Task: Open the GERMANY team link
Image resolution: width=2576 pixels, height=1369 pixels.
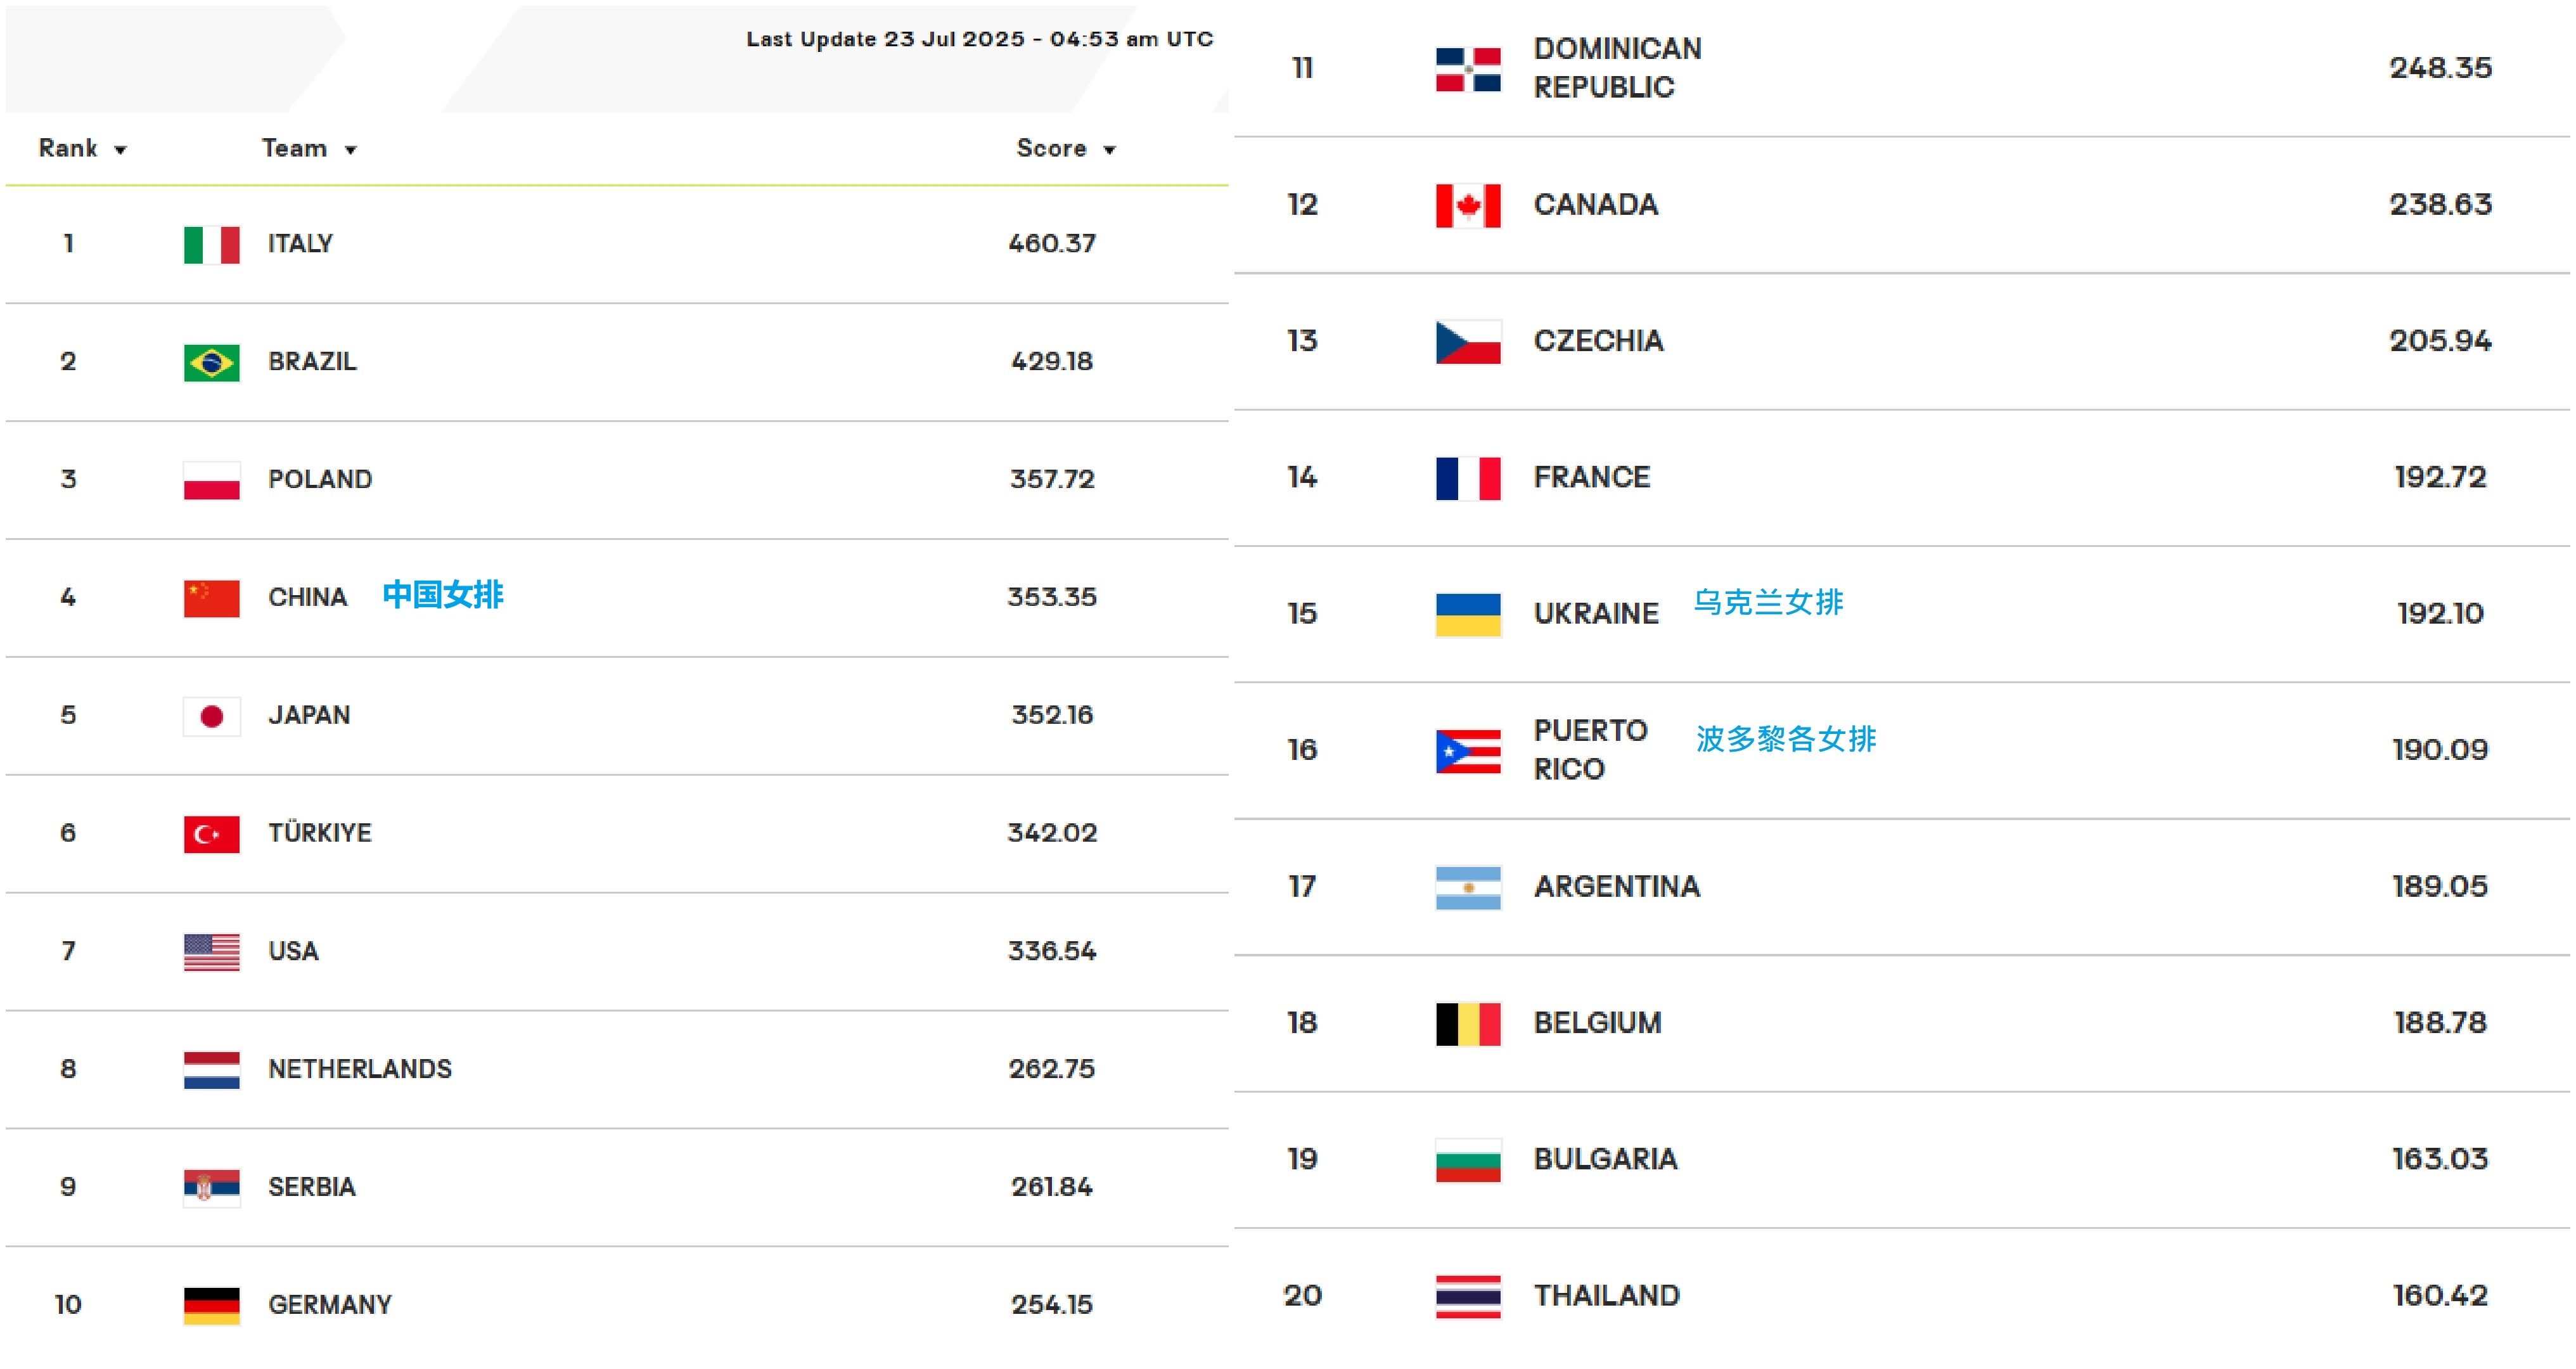Action: tap(330, 1305)
